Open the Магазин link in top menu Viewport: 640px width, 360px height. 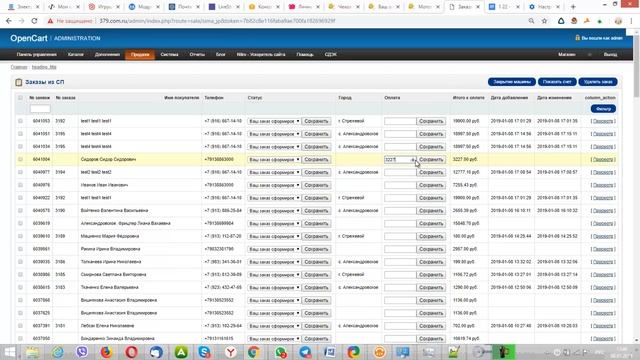pos(567,54)
